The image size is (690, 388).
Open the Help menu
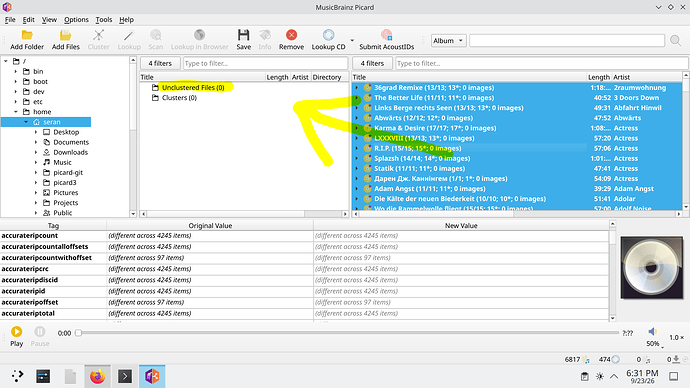[x=126, y=20]
